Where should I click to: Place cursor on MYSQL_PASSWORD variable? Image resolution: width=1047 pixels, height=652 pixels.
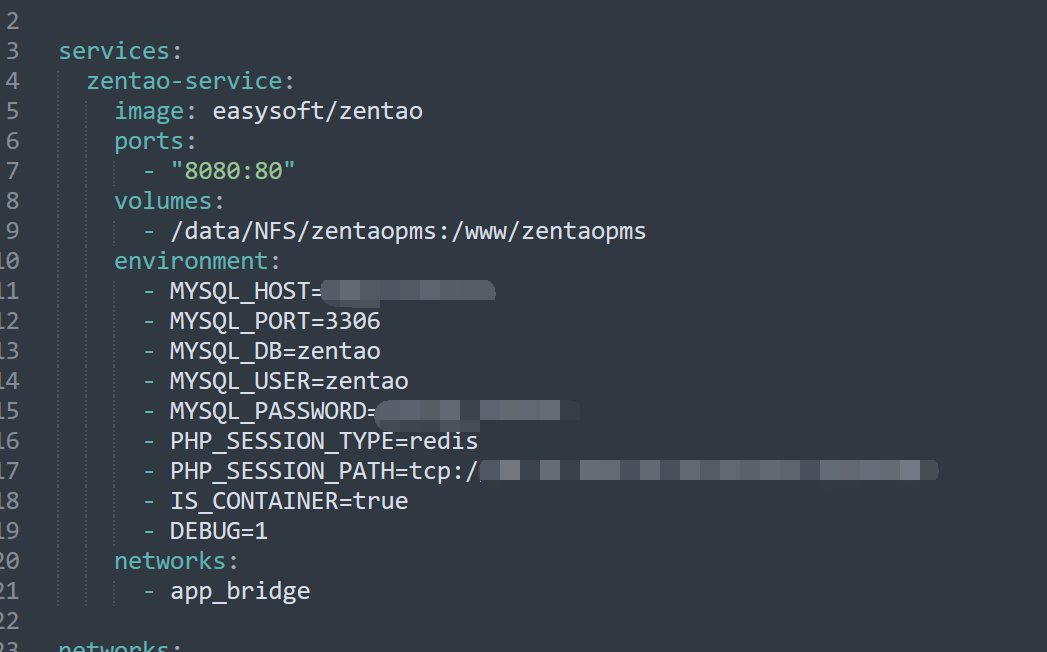tap(268, 411)
